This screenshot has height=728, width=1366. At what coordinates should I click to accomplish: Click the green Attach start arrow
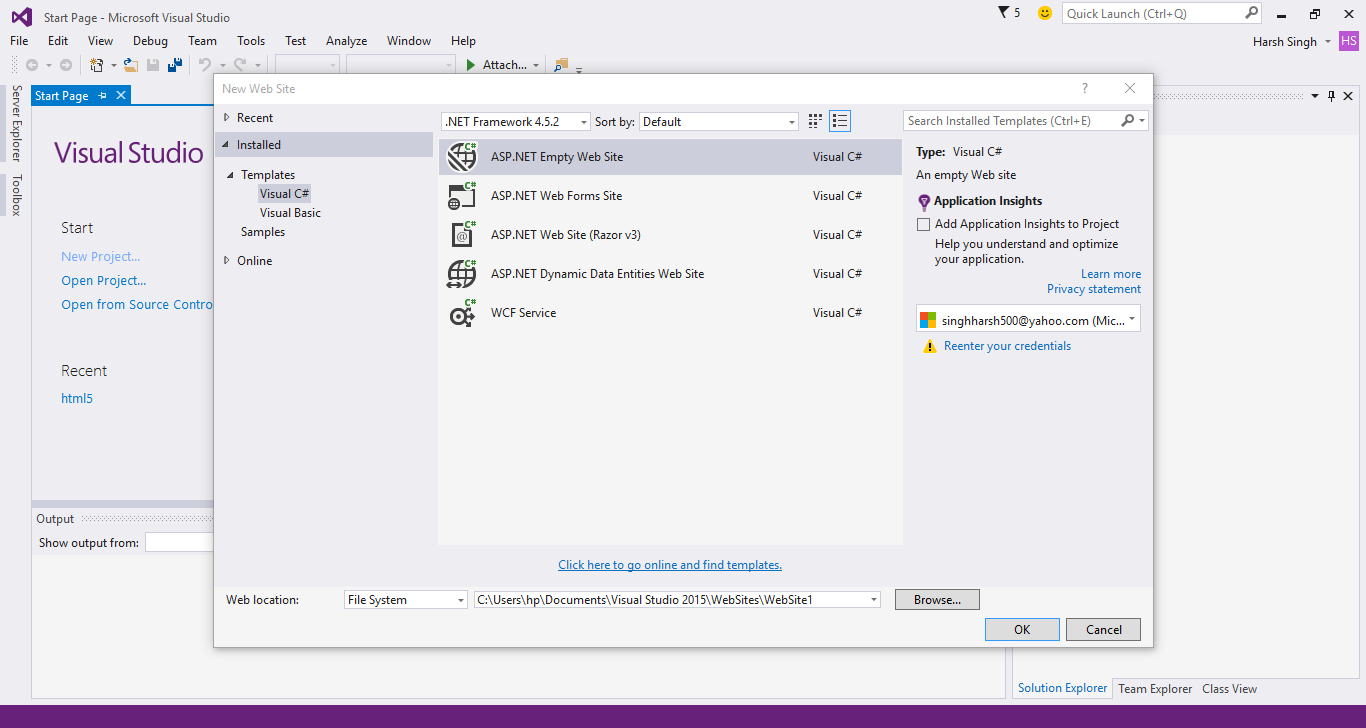click(471, 65)
